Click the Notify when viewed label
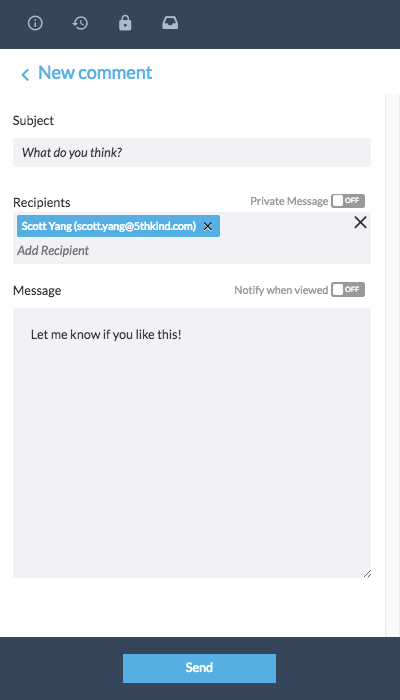 tap(281, 290)
